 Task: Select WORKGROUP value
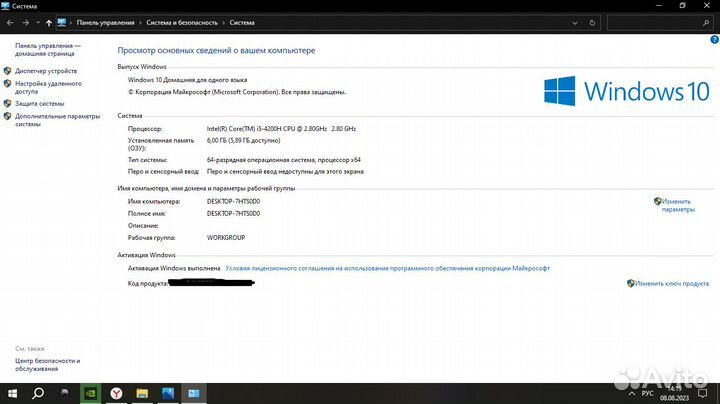[x=226, y=238]
